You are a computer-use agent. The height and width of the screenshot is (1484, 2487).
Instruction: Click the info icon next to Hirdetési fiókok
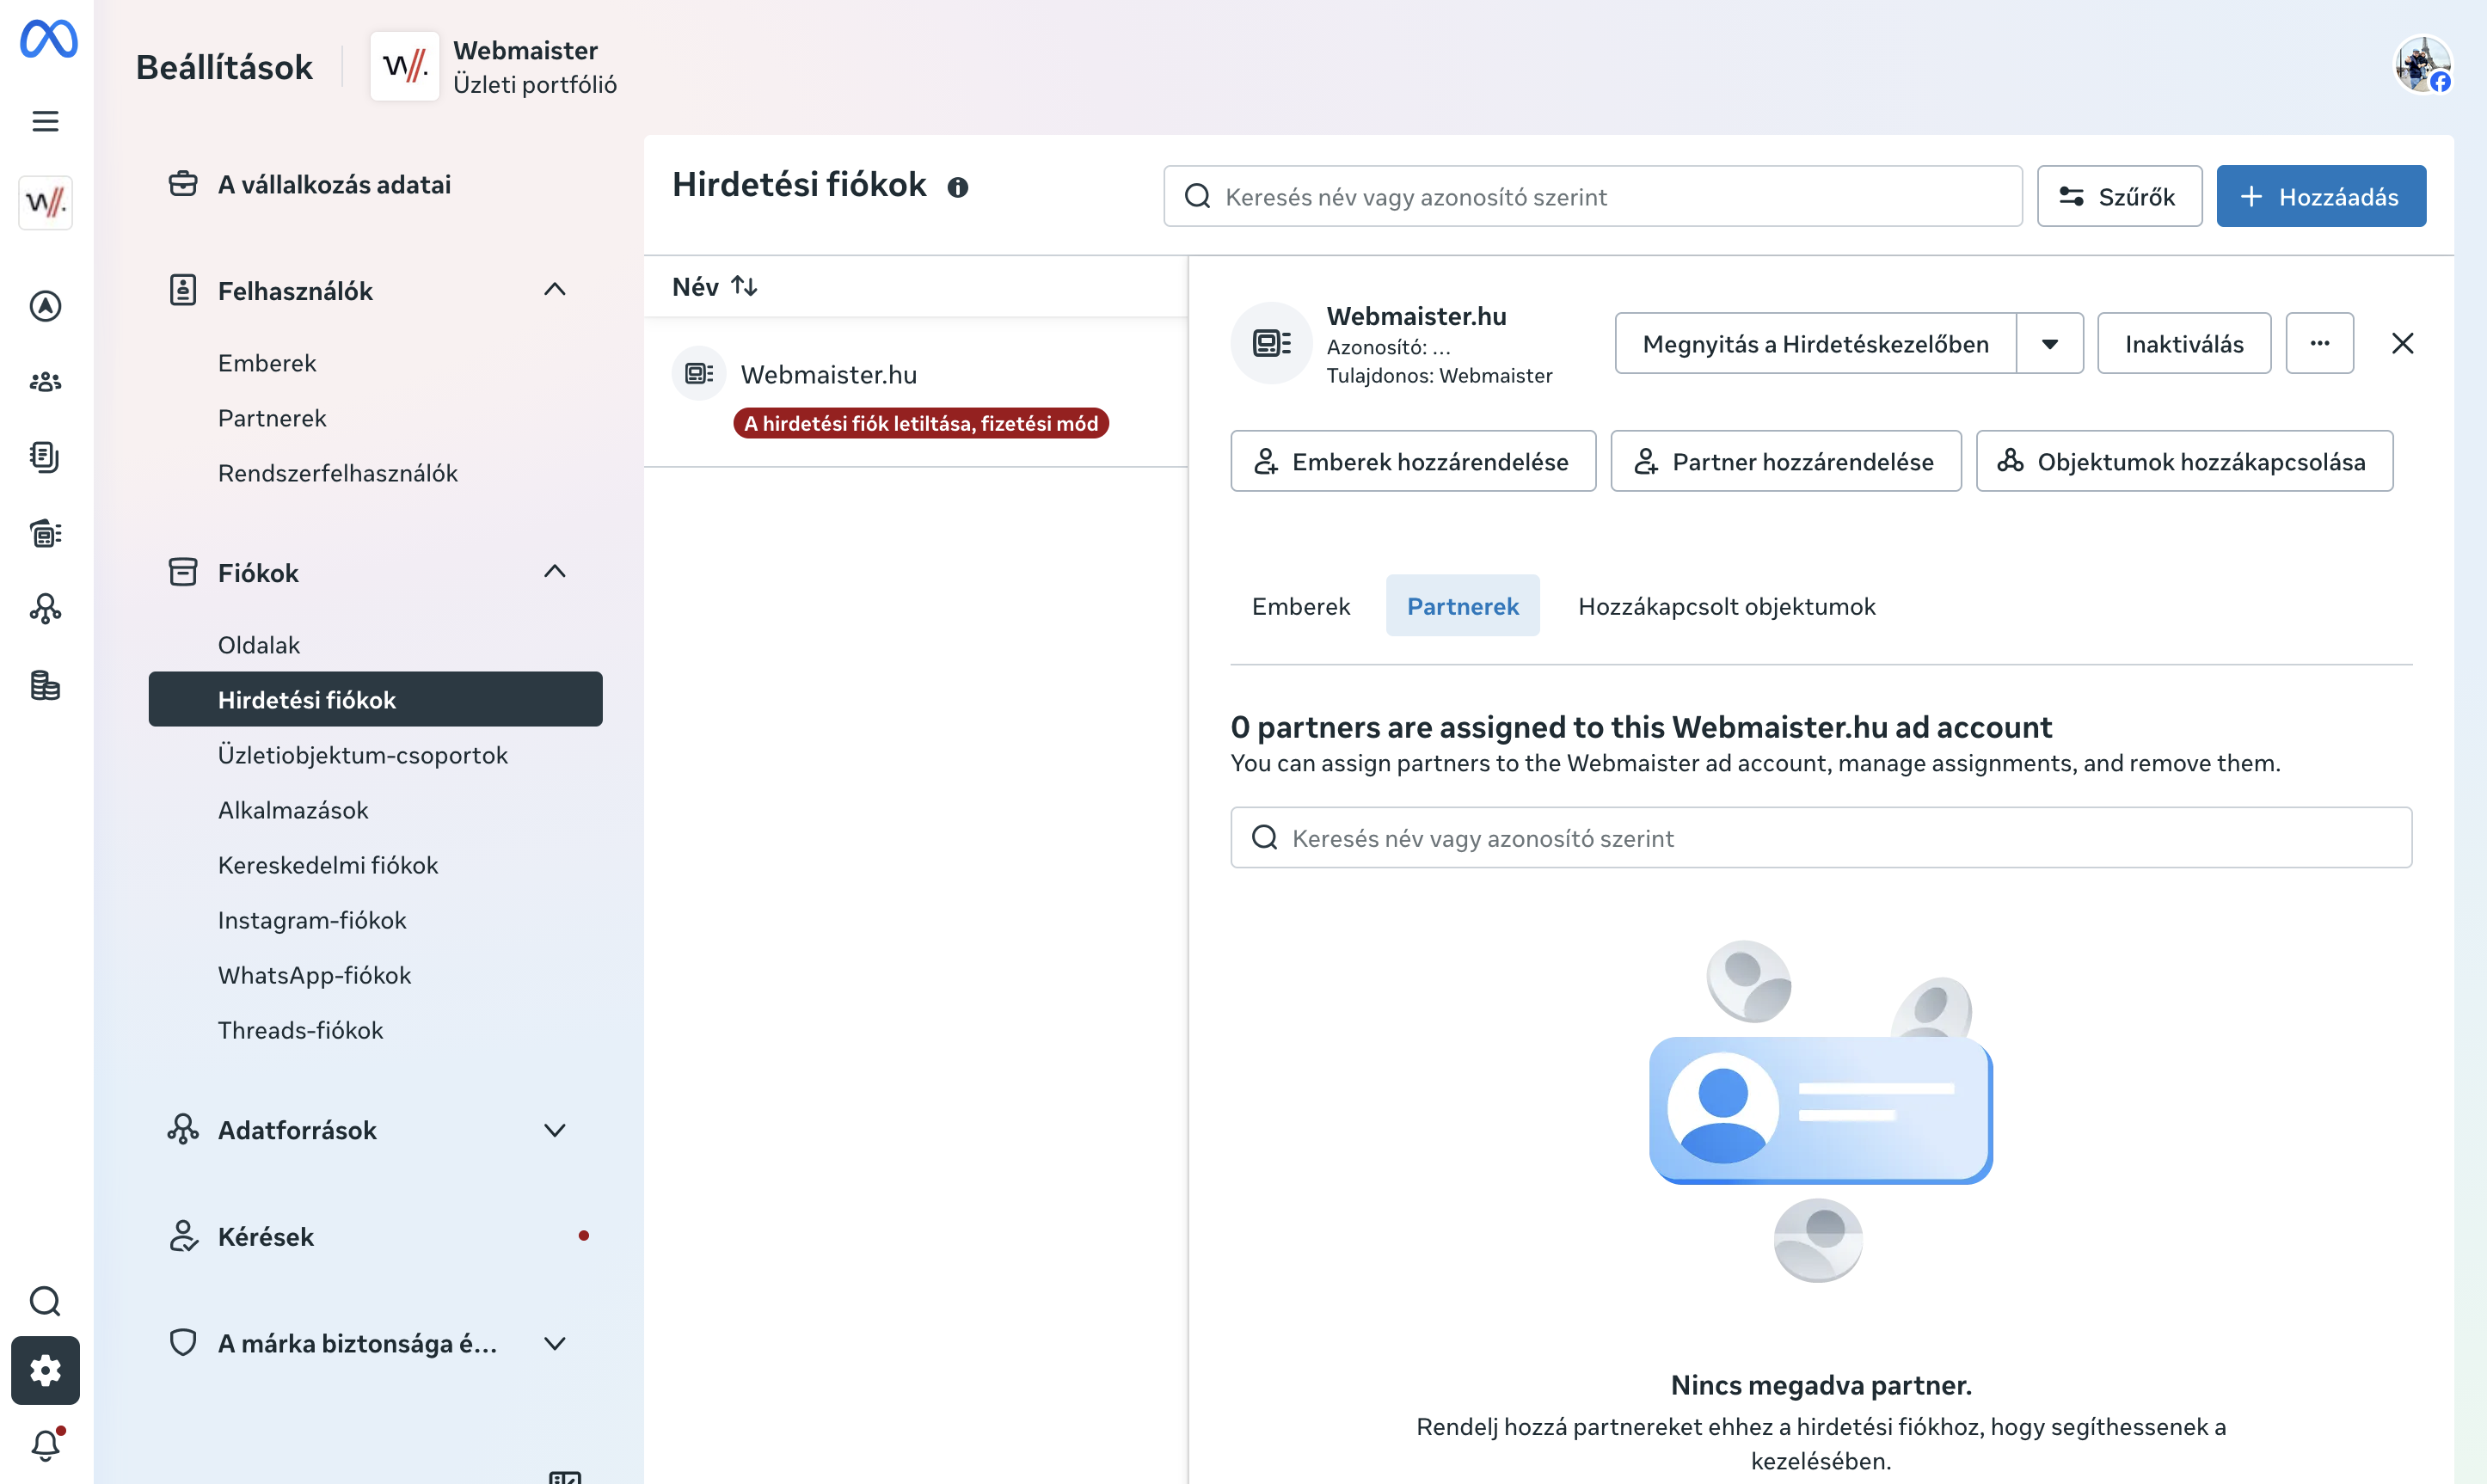tap(957, 187)
